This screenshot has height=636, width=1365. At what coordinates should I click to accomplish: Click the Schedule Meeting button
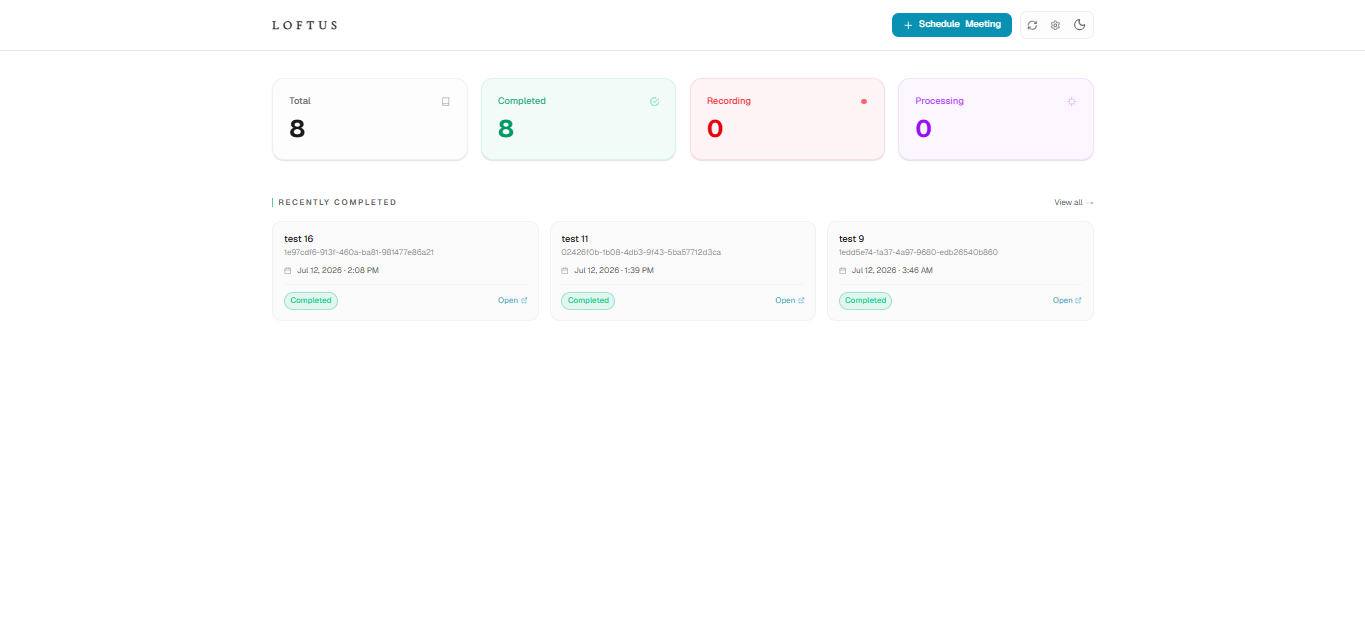coord(952,25)
